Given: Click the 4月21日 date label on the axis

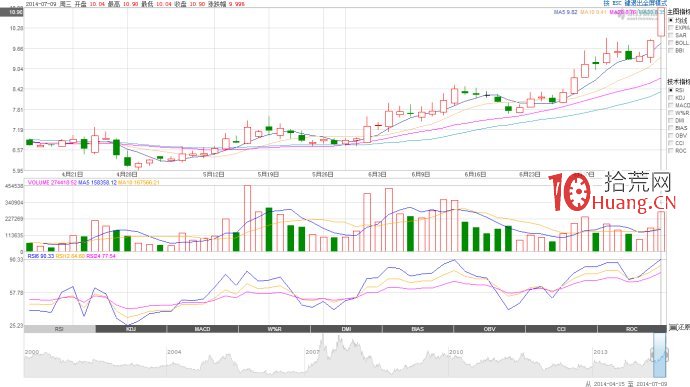Looking at the screenshot, I should 73,175.
